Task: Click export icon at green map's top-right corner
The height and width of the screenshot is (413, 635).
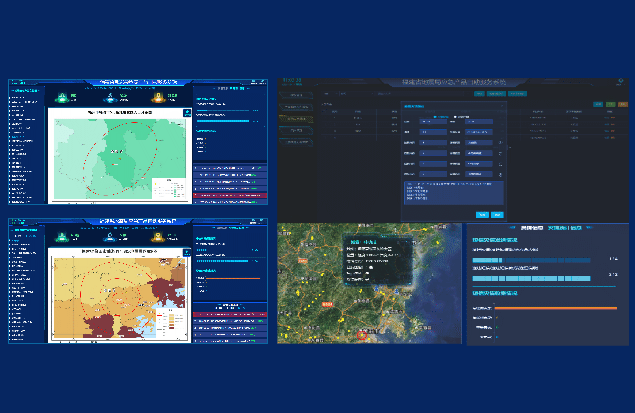Action: tap(187, 113)
